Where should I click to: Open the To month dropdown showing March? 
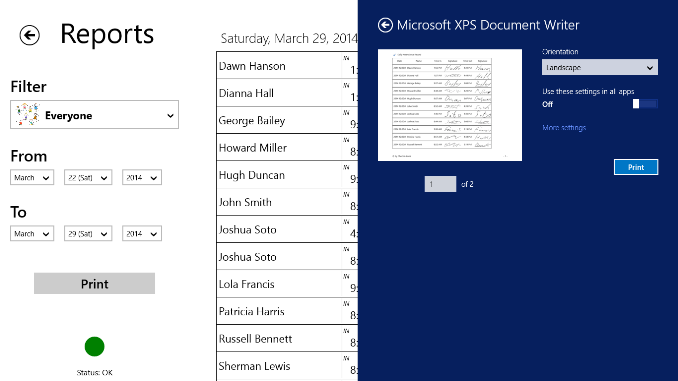[32, 234]
